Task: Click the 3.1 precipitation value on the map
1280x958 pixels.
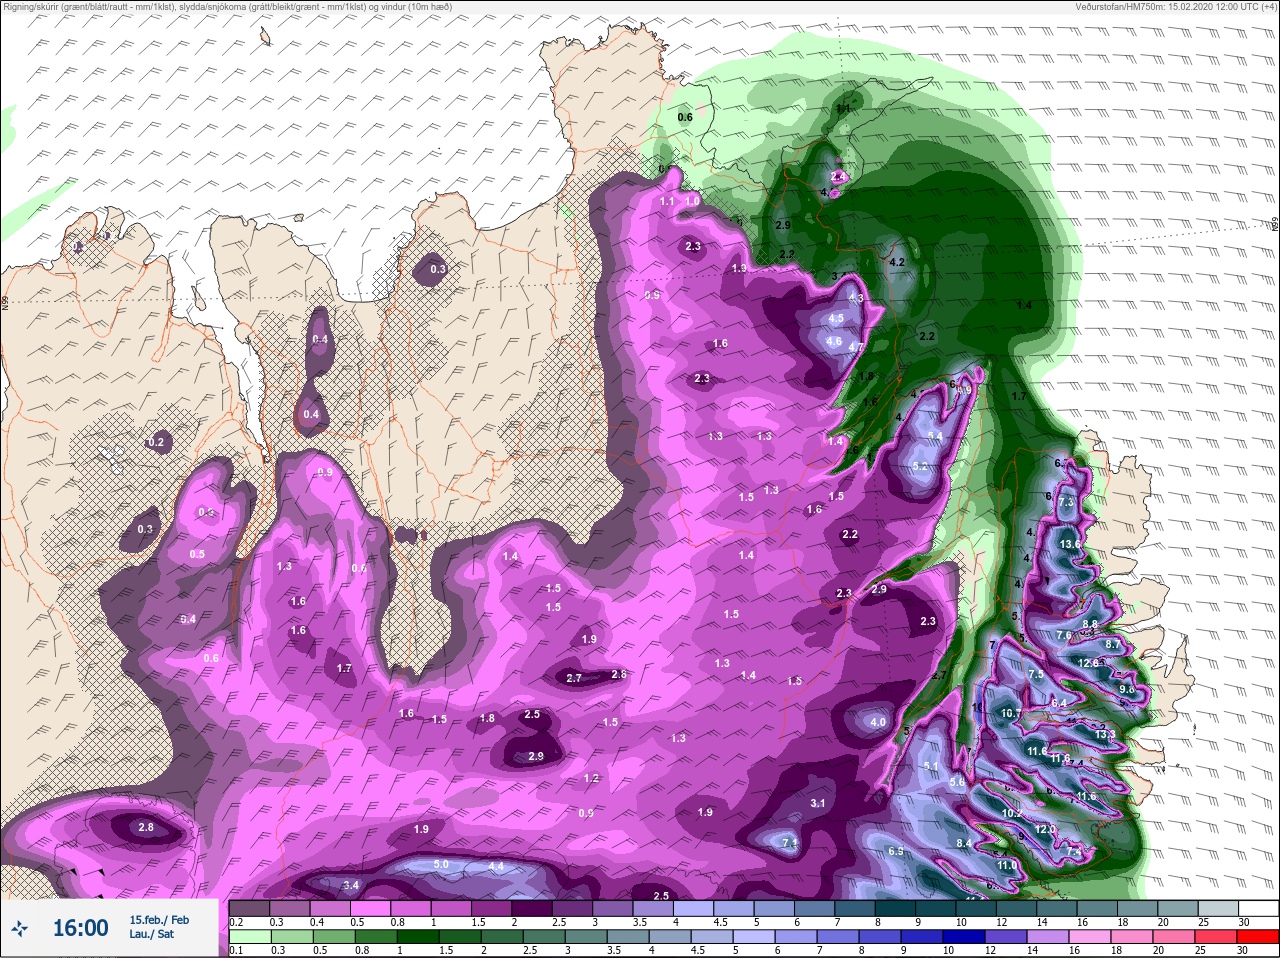Action: [818, 803]
